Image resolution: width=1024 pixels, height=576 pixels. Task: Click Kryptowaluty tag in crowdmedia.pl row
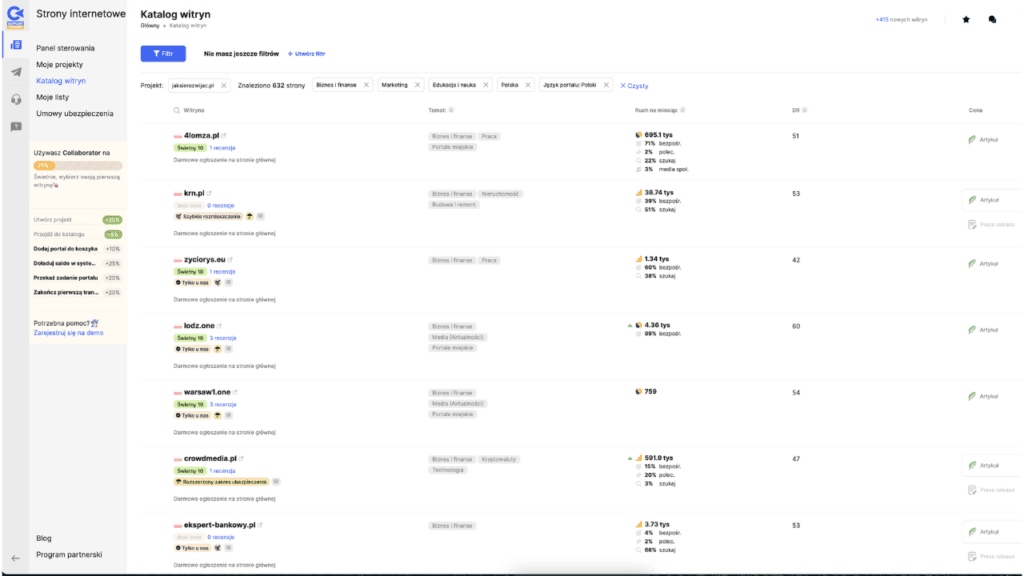pos(499,460)
